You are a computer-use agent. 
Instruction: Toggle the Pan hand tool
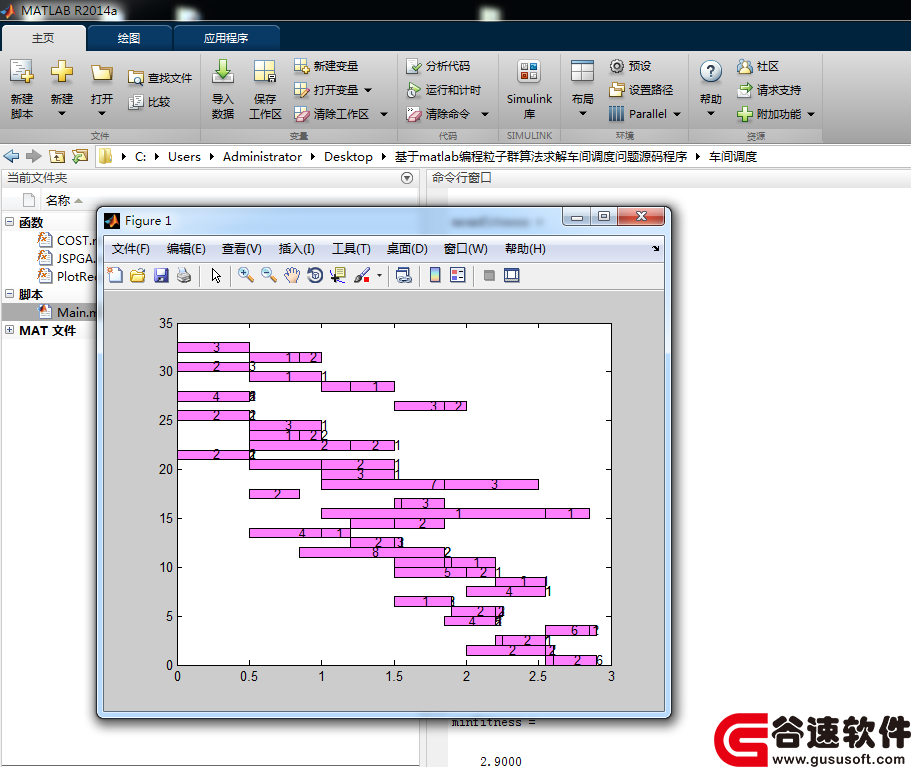coord(292,275)
